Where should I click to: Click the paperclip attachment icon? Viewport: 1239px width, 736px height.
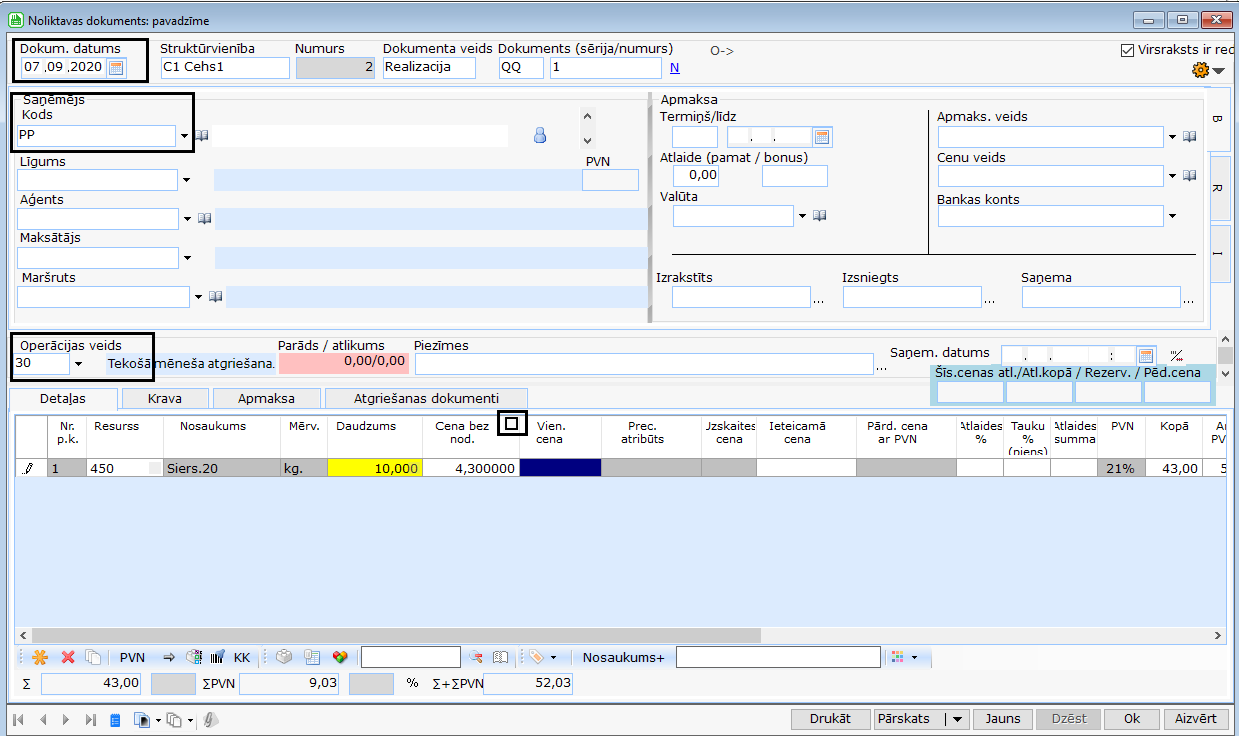coord(211,719)
